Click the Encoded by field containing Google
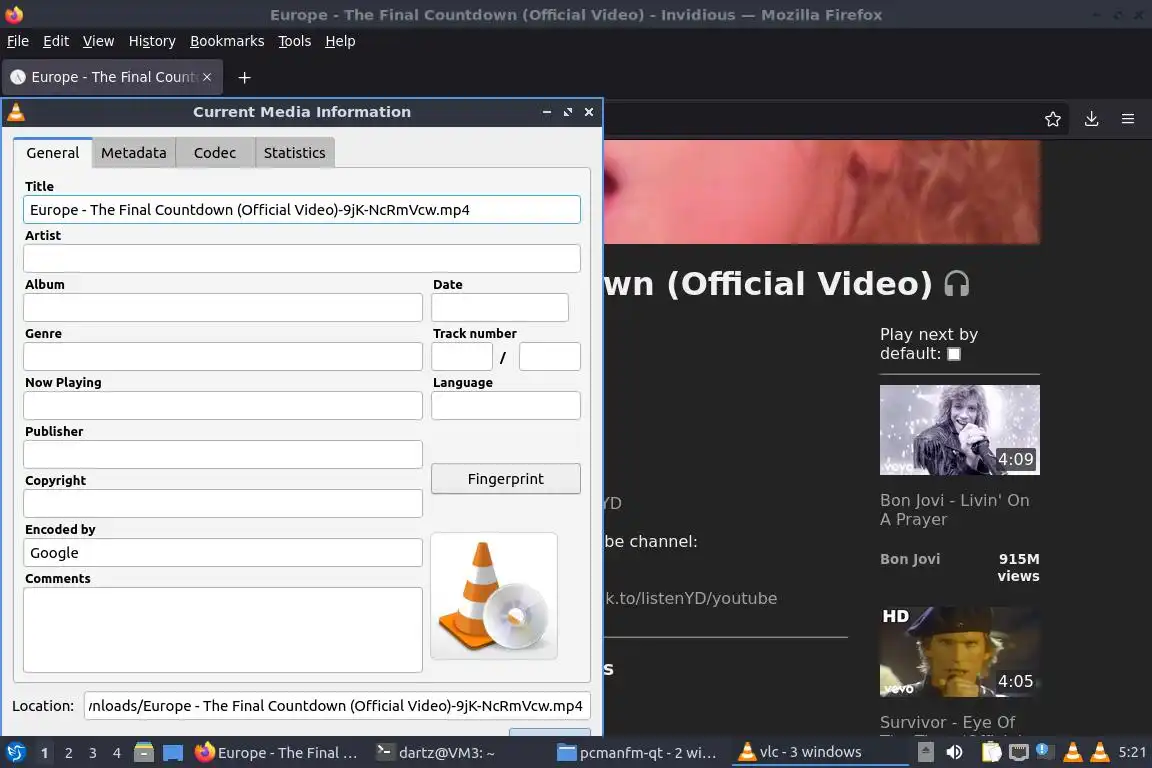Screen dimensions: 1152x768 click(223, 553)
